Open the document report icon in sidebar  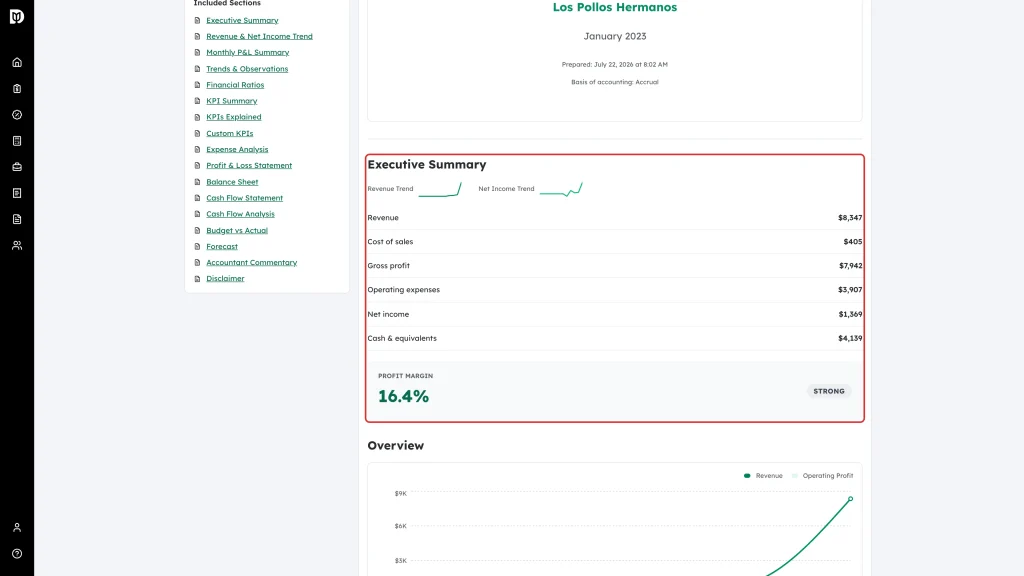tap(17, 219)
